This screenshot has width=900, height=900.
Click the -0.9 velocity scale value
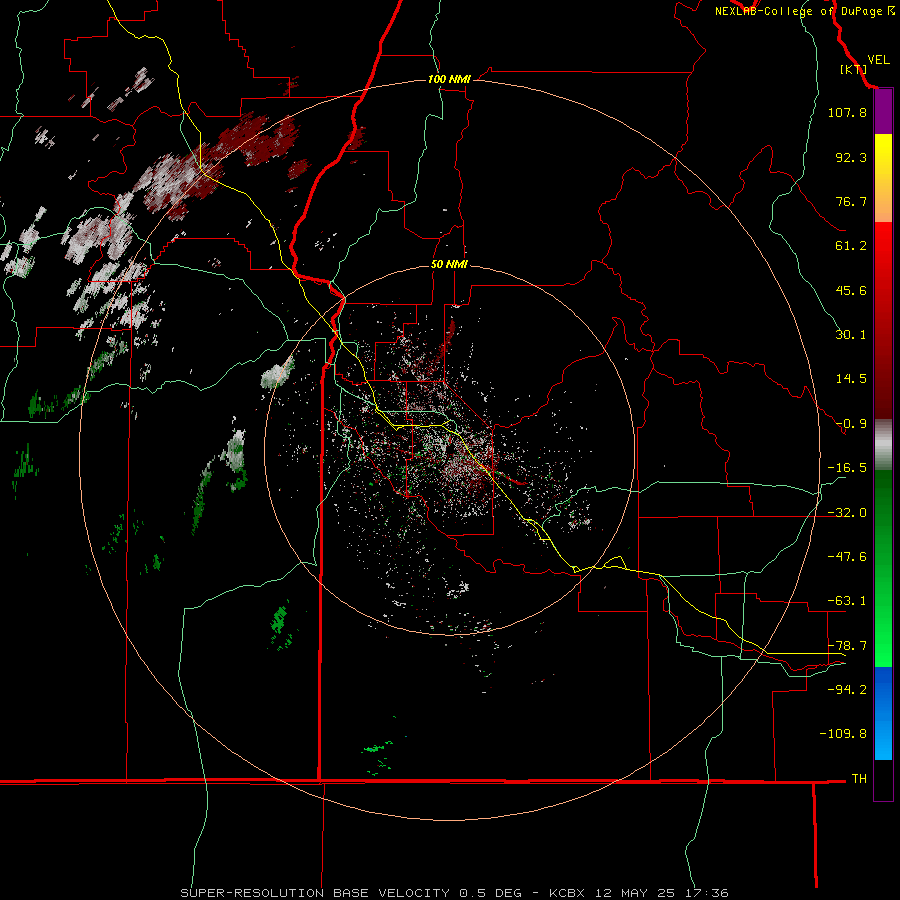coord(851,424)
